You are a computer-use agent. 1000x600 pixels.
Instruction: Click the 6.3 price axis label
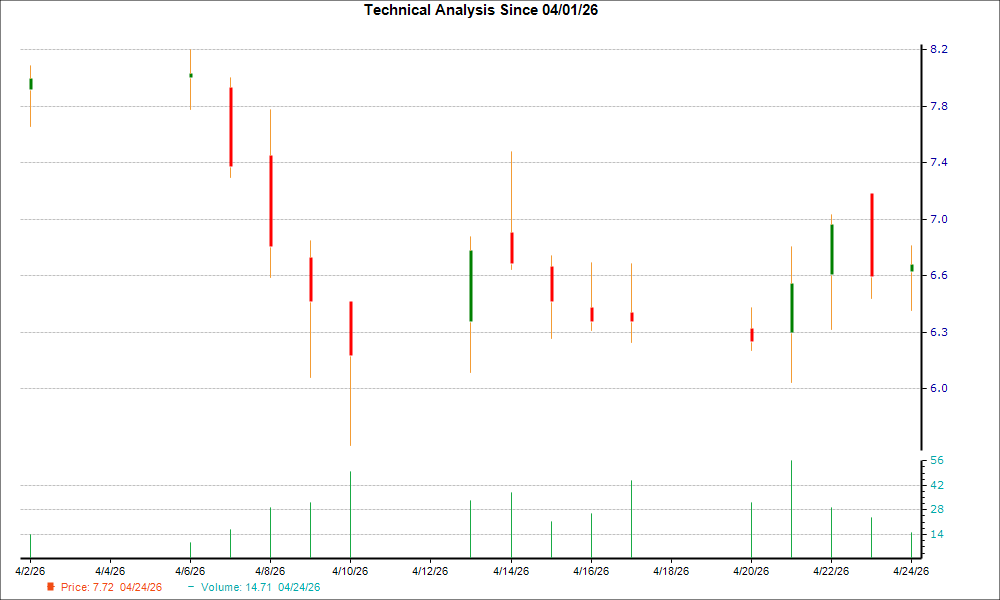coord(939,332)
